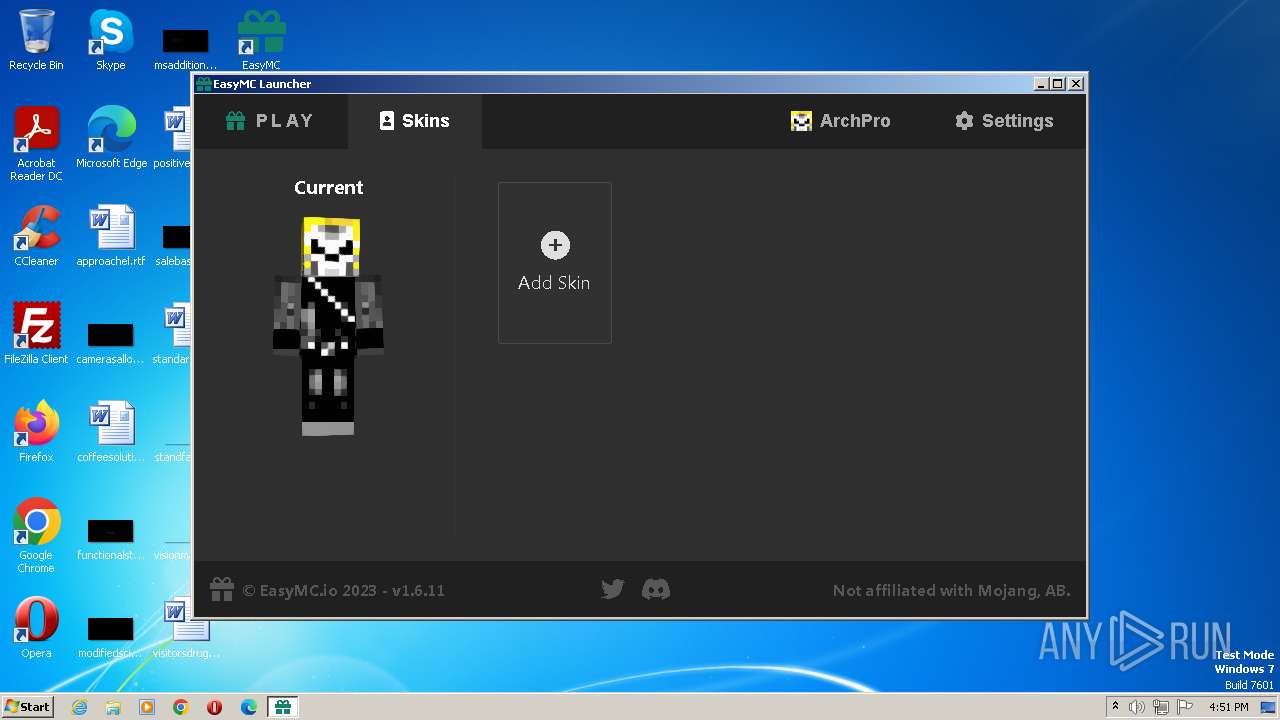This screenshot has height=720, width=1280.
Task: Select the CCleaner desktop shortcut
Action: click(x=36, y=236)
